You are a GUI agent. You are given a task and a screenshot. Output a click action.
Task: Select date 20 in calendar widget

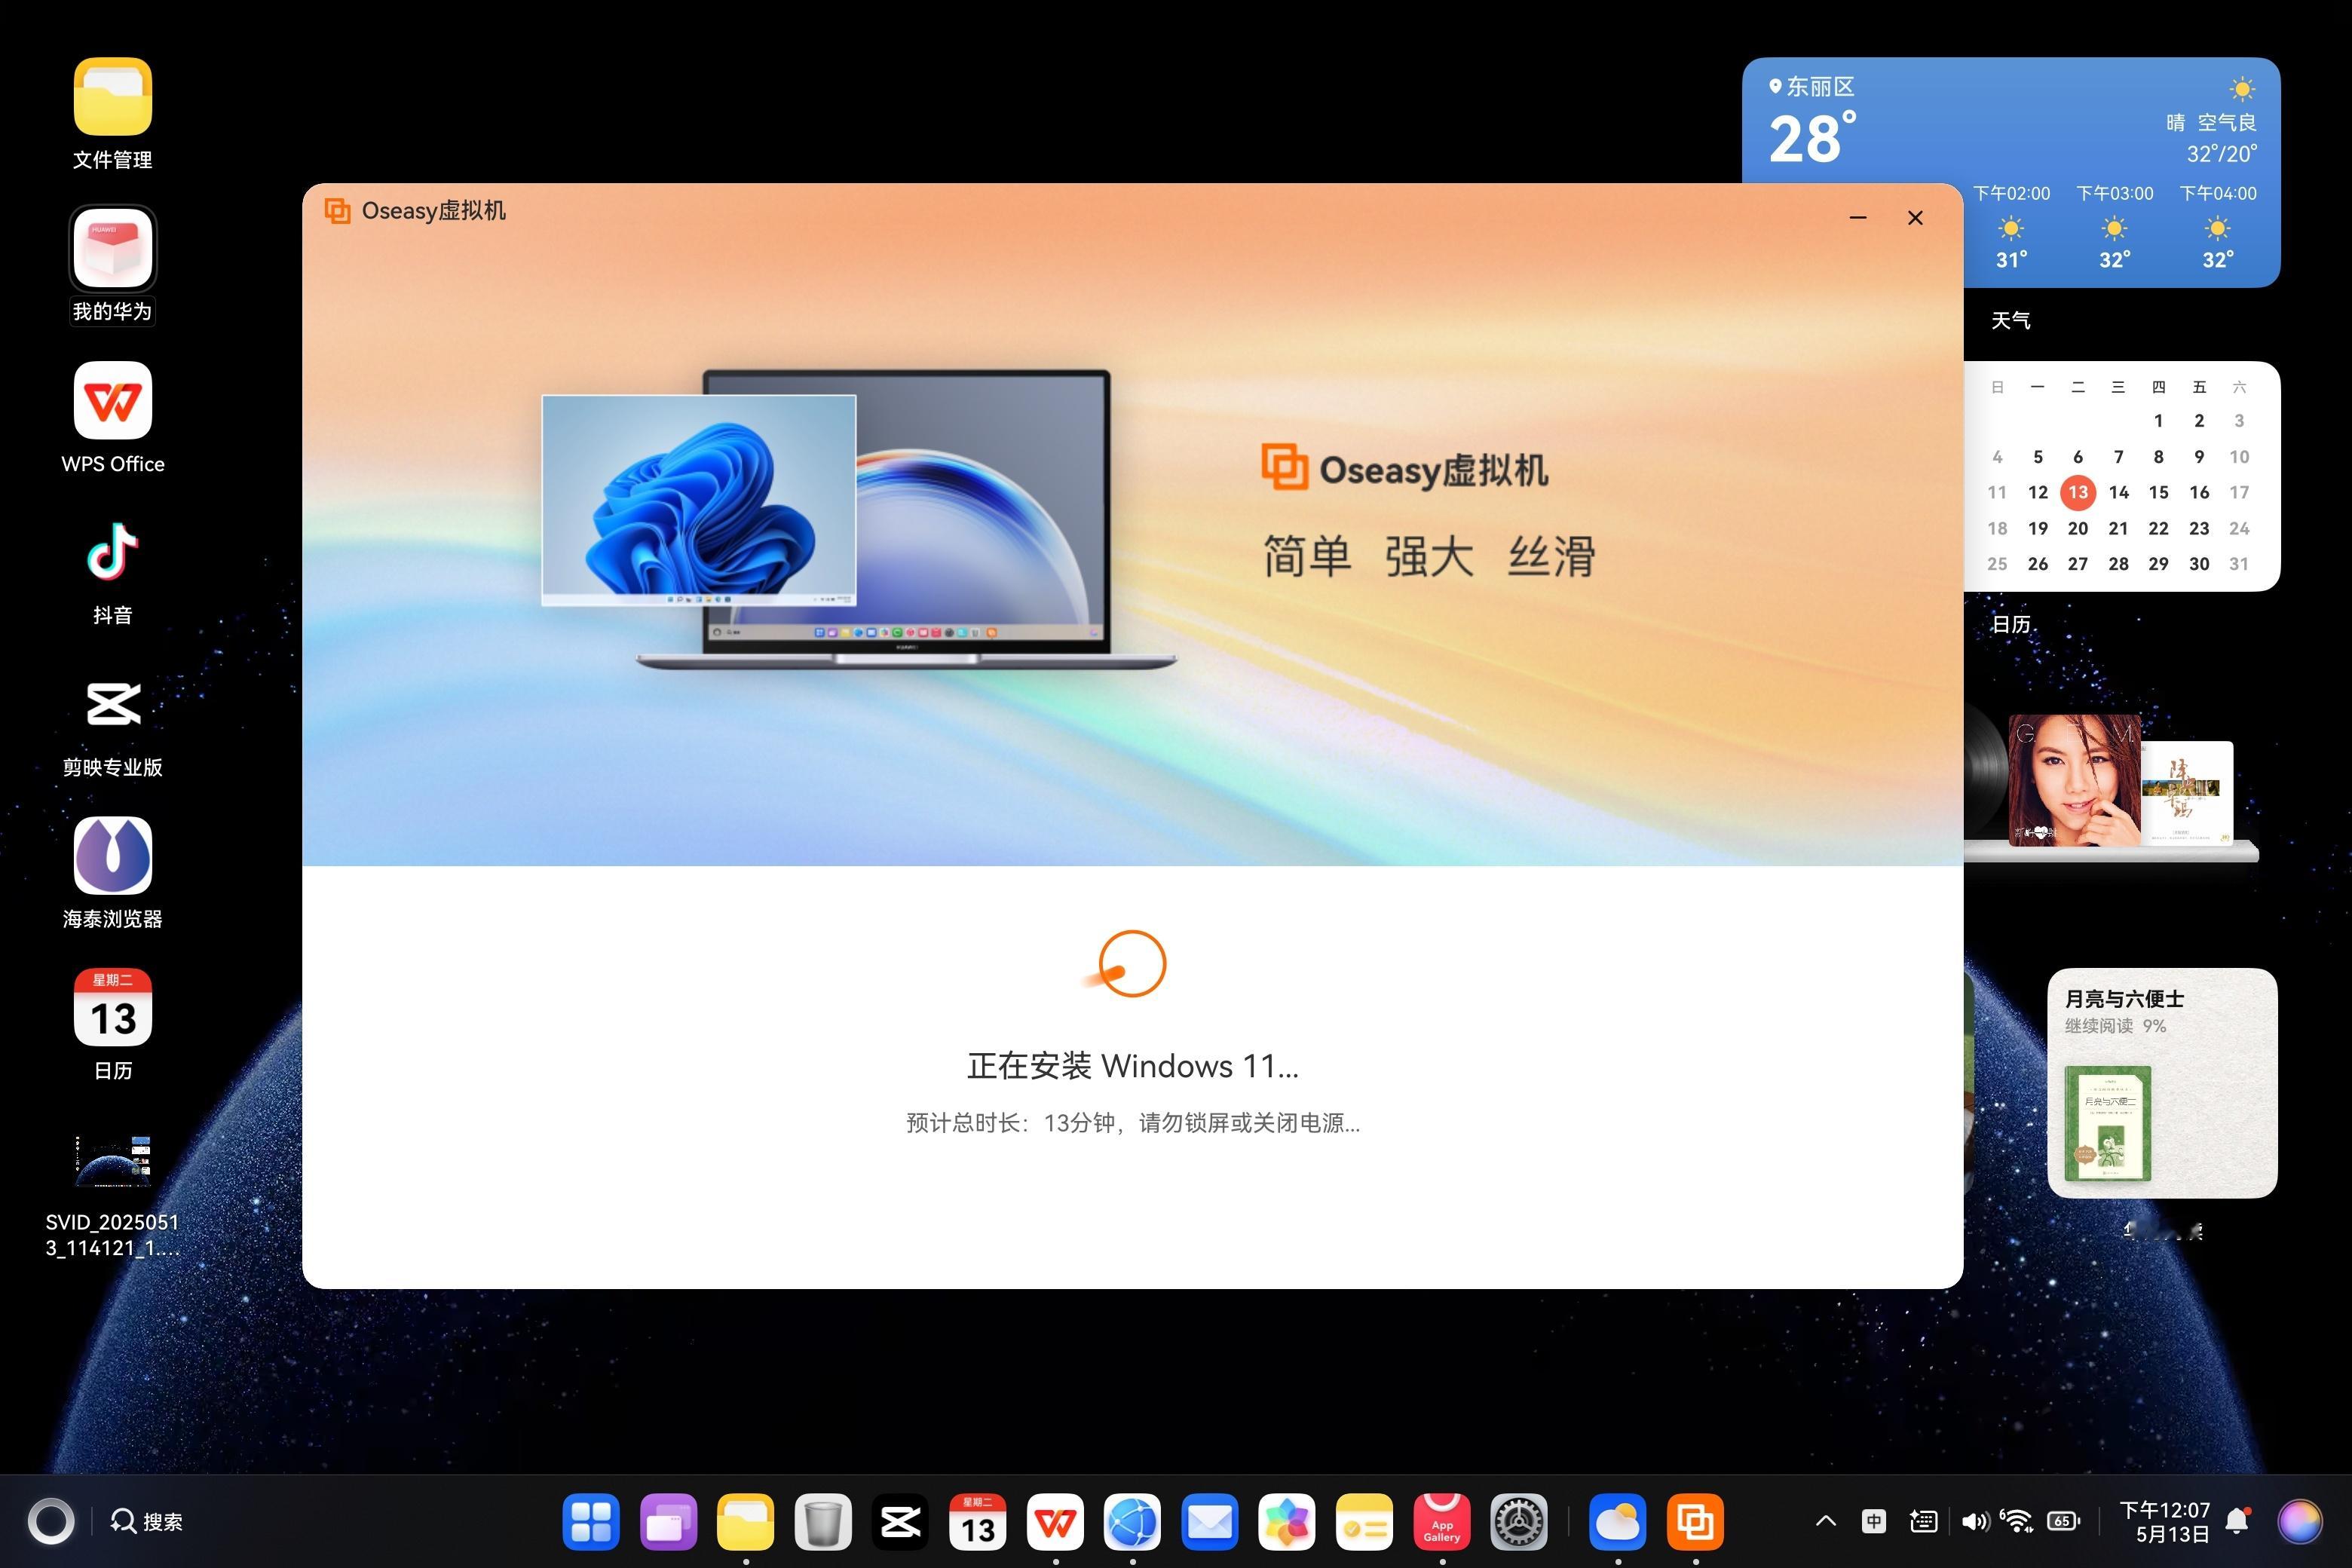[2078, 528]
